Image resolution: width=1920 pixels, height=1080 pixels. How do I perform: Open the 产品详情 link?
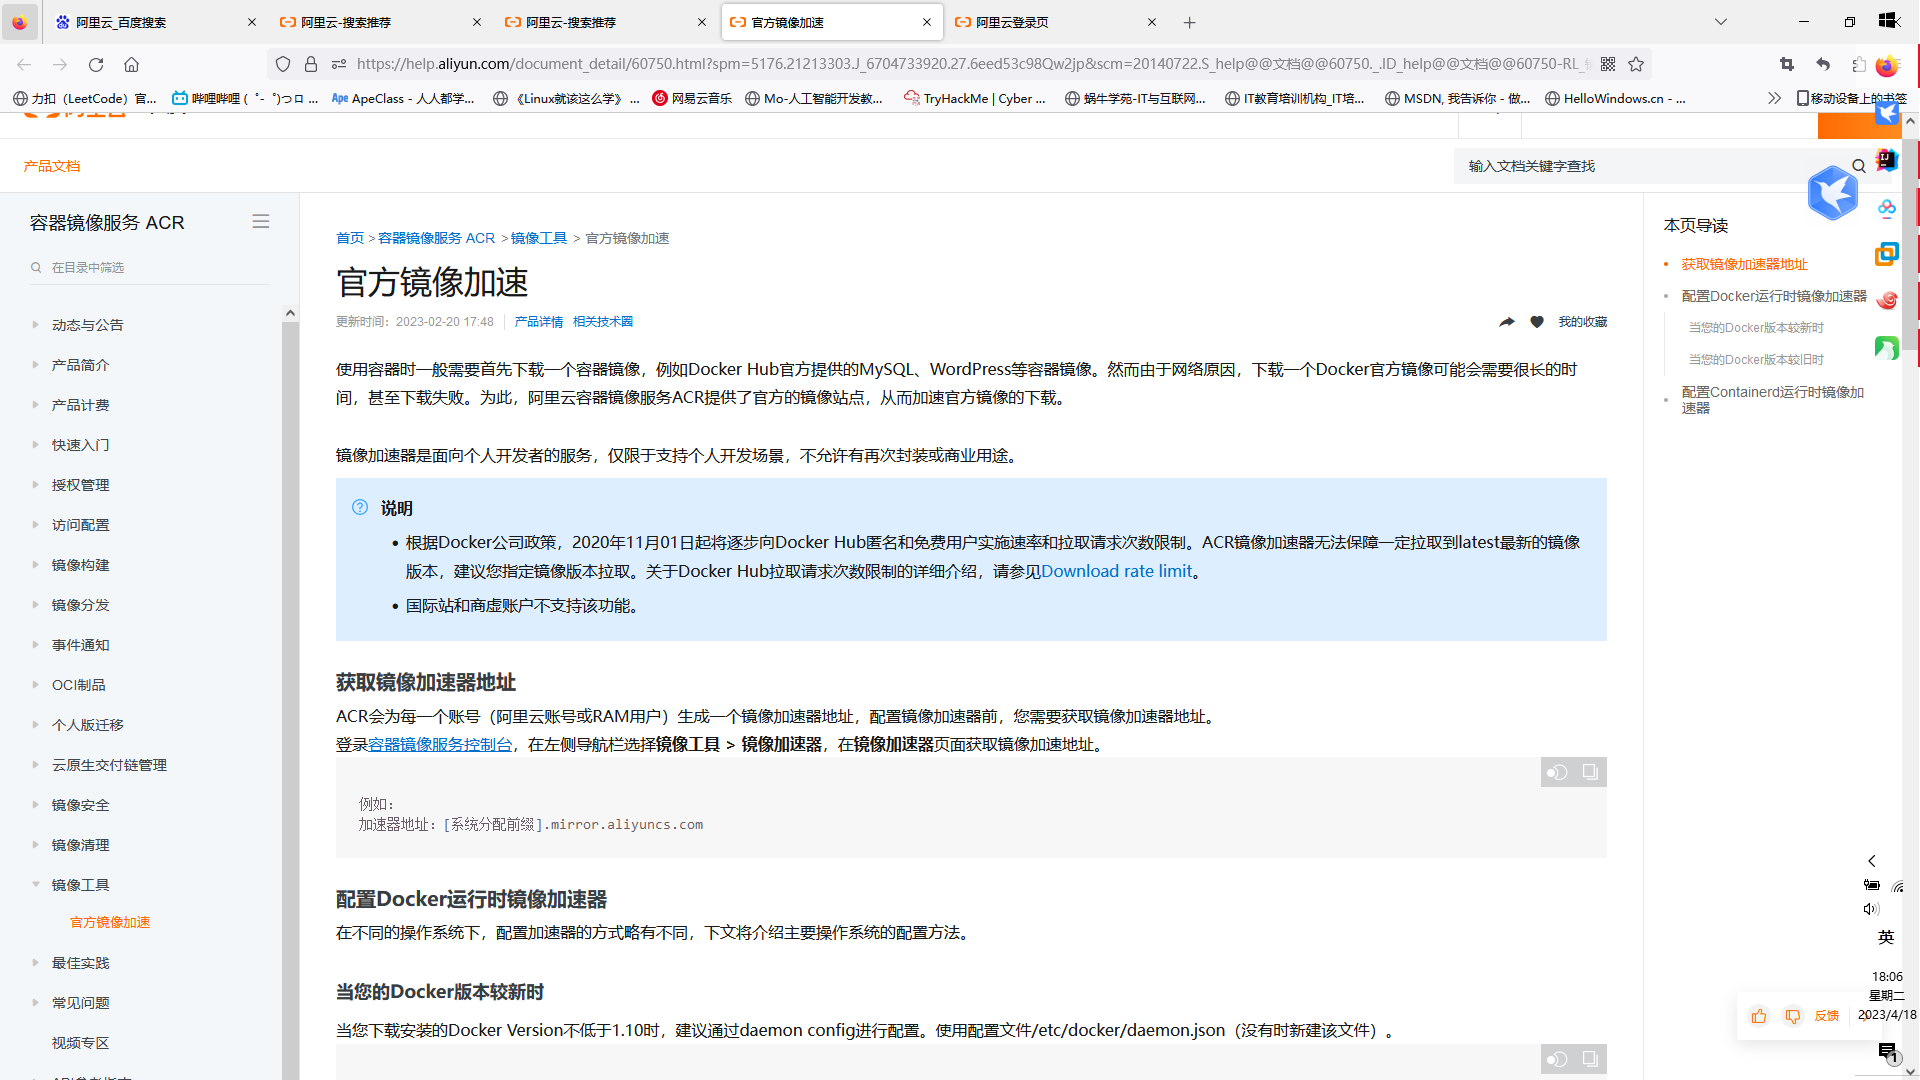click(x=538, y=322)
